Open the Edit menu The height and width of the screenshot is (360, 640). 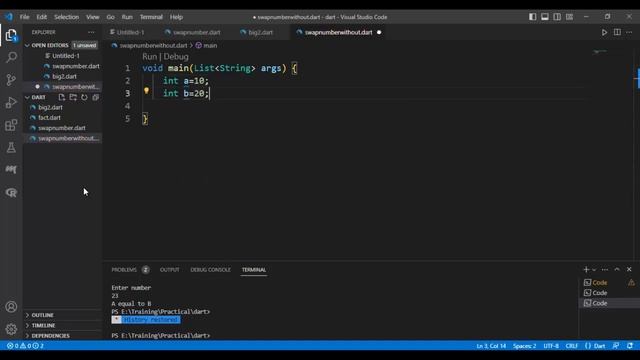point(42,17)
